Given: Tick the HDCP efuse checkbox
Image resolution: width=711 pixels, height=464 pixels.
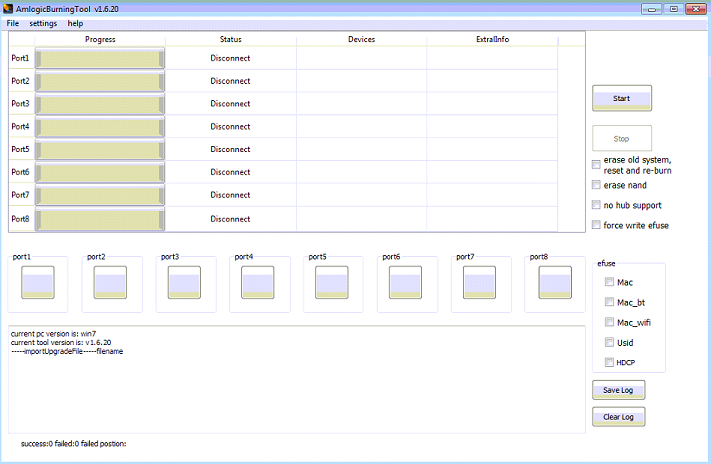Looking at the screenshot, I should (x=609, y=362).
